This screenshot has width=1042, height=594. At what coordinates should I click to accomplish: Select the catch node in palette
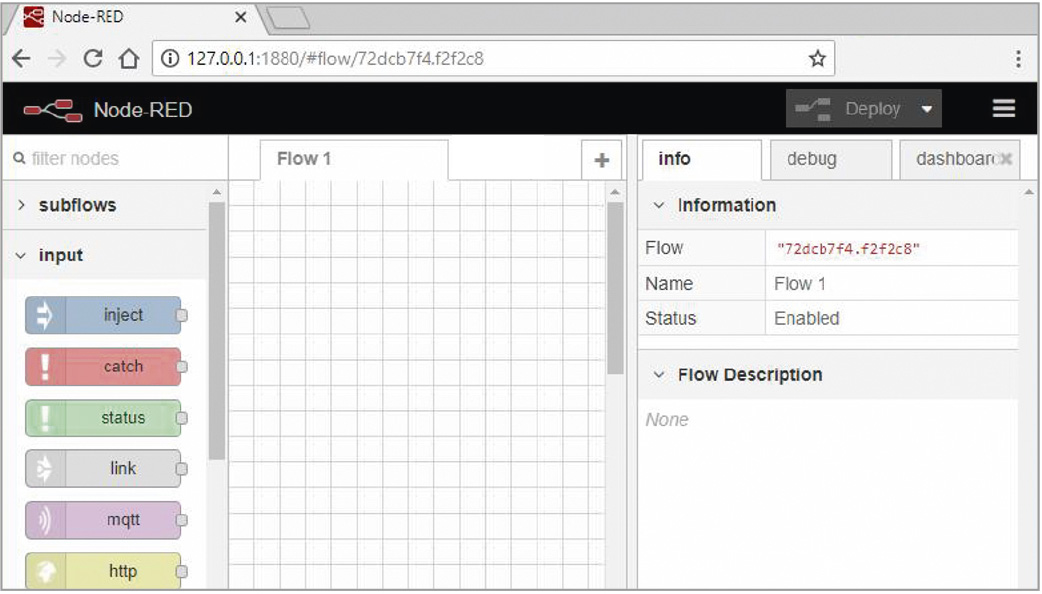pos(103,366)
